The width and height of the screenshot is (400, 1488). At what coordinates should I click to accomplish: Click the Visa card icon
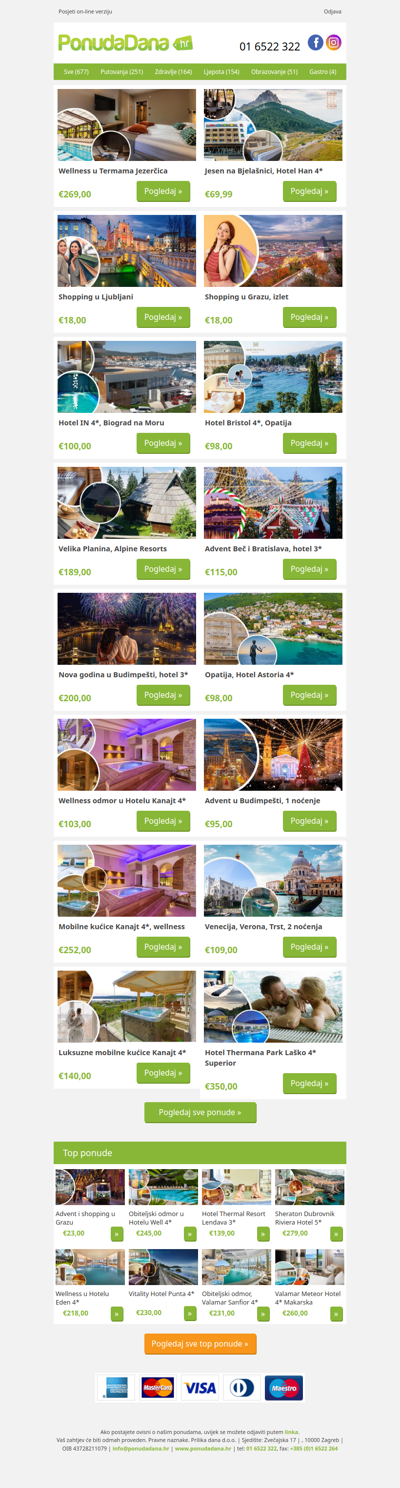pos(200,1388)
